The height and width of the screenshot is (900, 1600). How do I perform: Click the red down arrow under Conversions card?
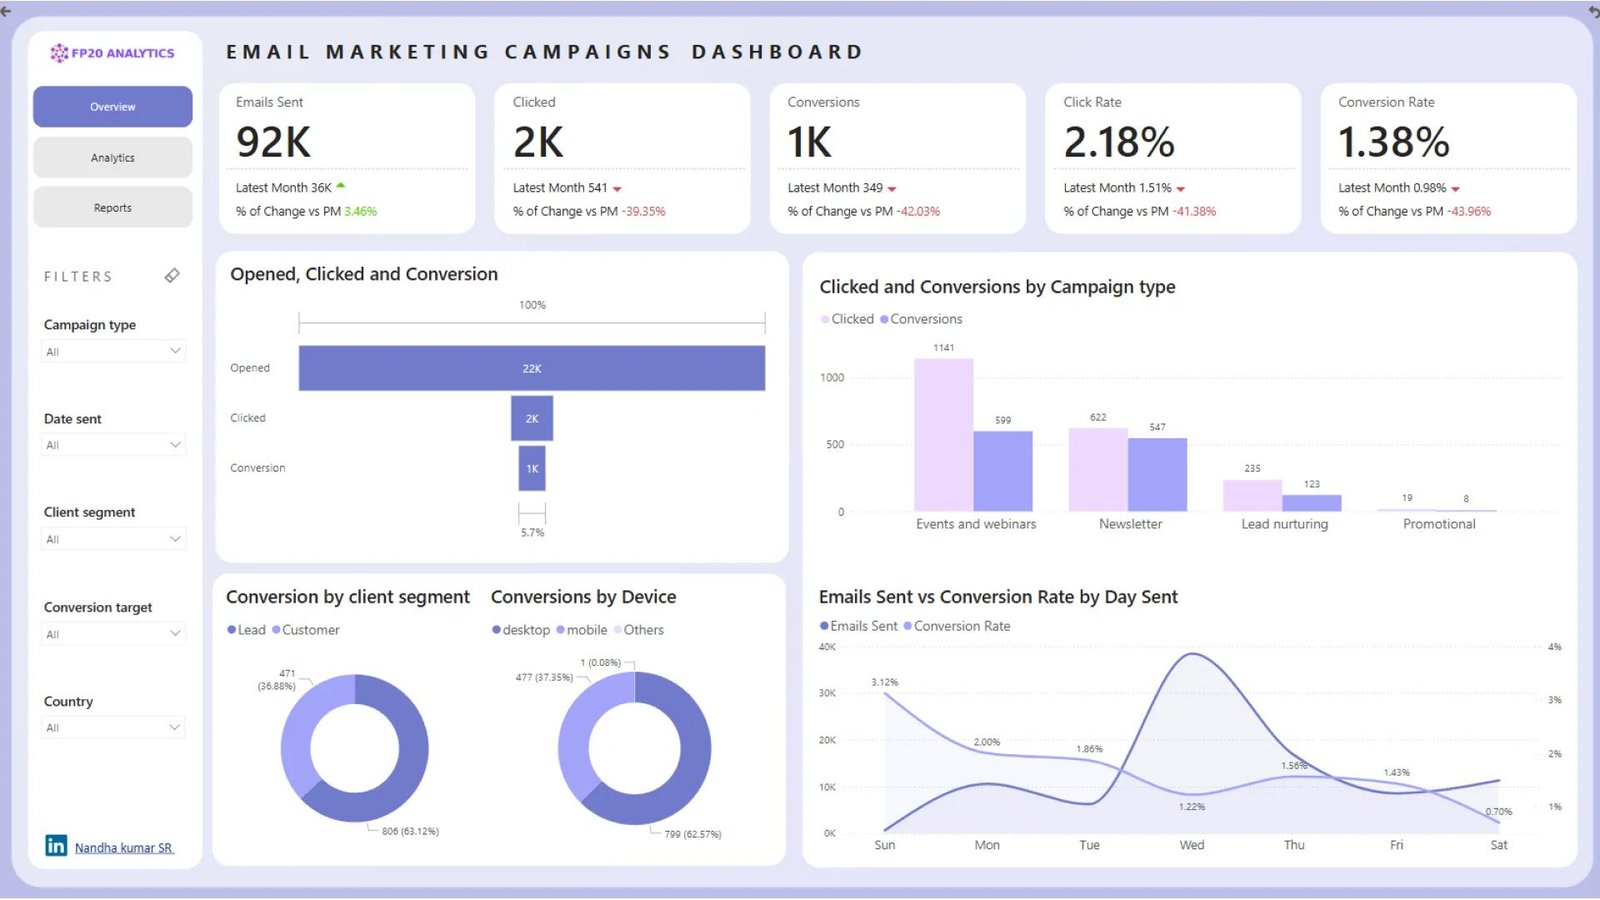point(892,189)
